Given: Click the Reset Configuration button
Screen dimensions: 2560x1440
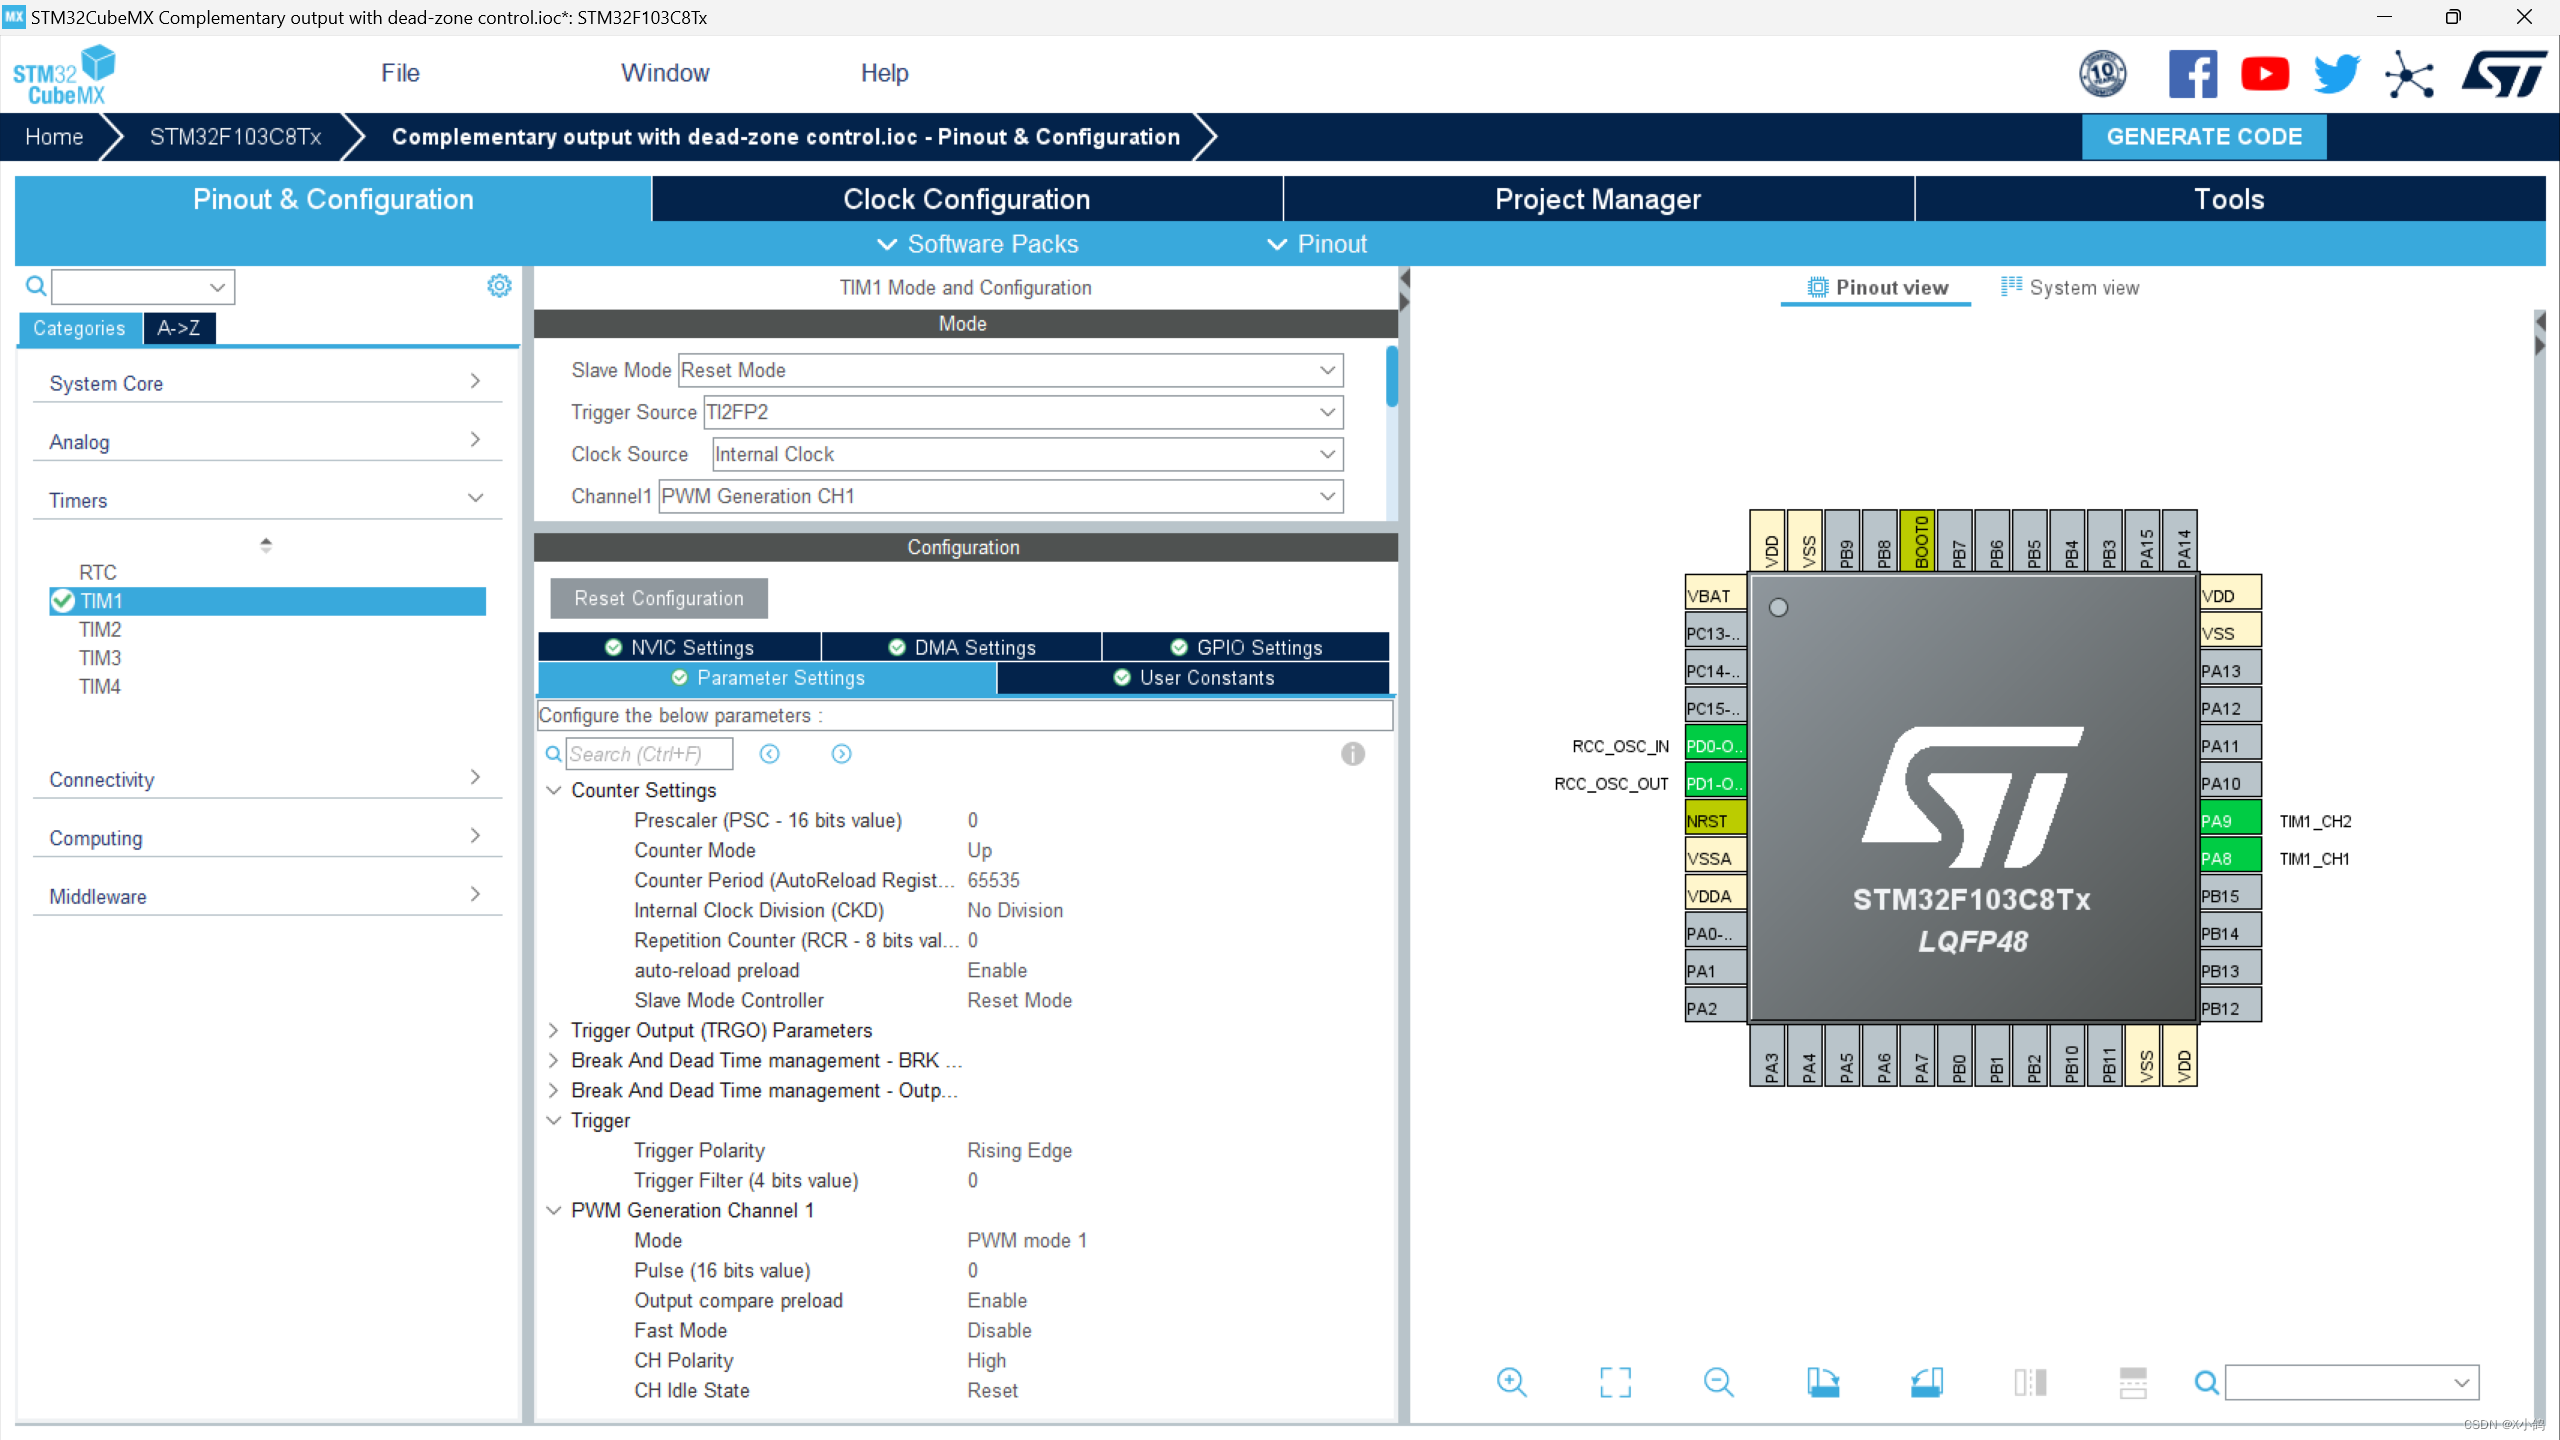Looking at the screenshot, I should point(659,598).
